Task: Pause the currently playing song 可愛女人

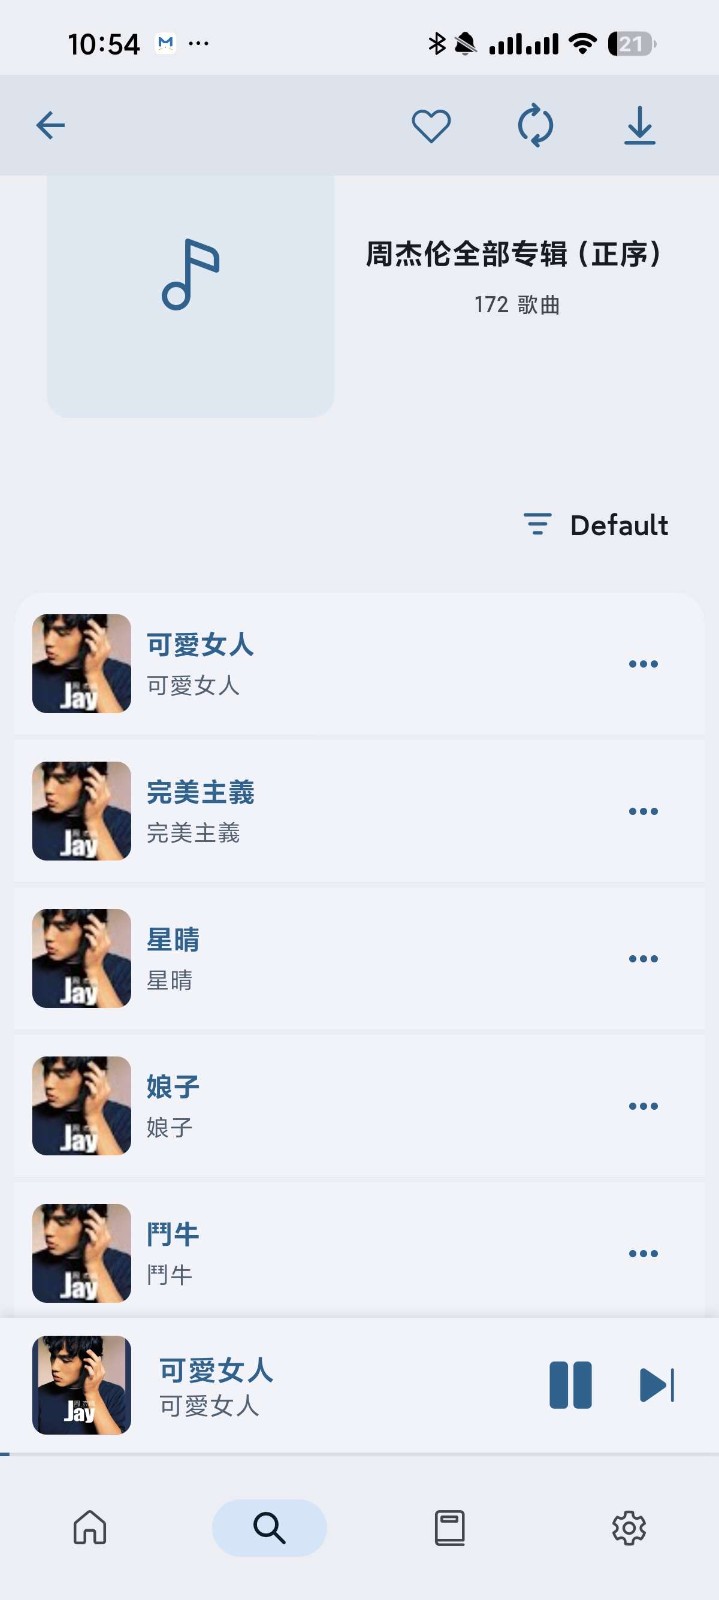Action: click(570, 1386)
